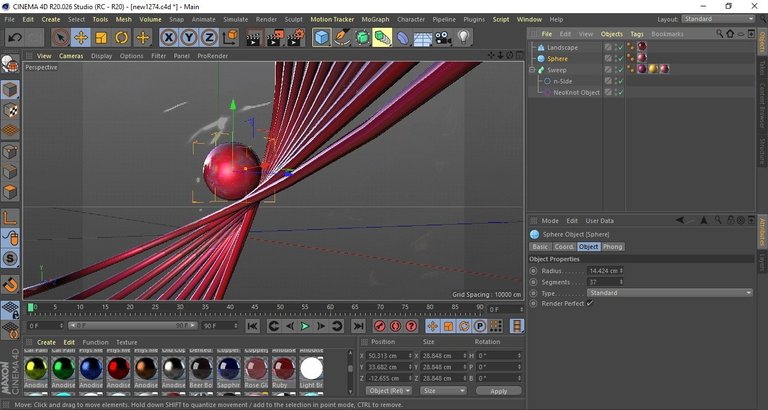Switch to the Basic tab
The image size is (768, 410).
pyautogui.click(x=540, y=247)
